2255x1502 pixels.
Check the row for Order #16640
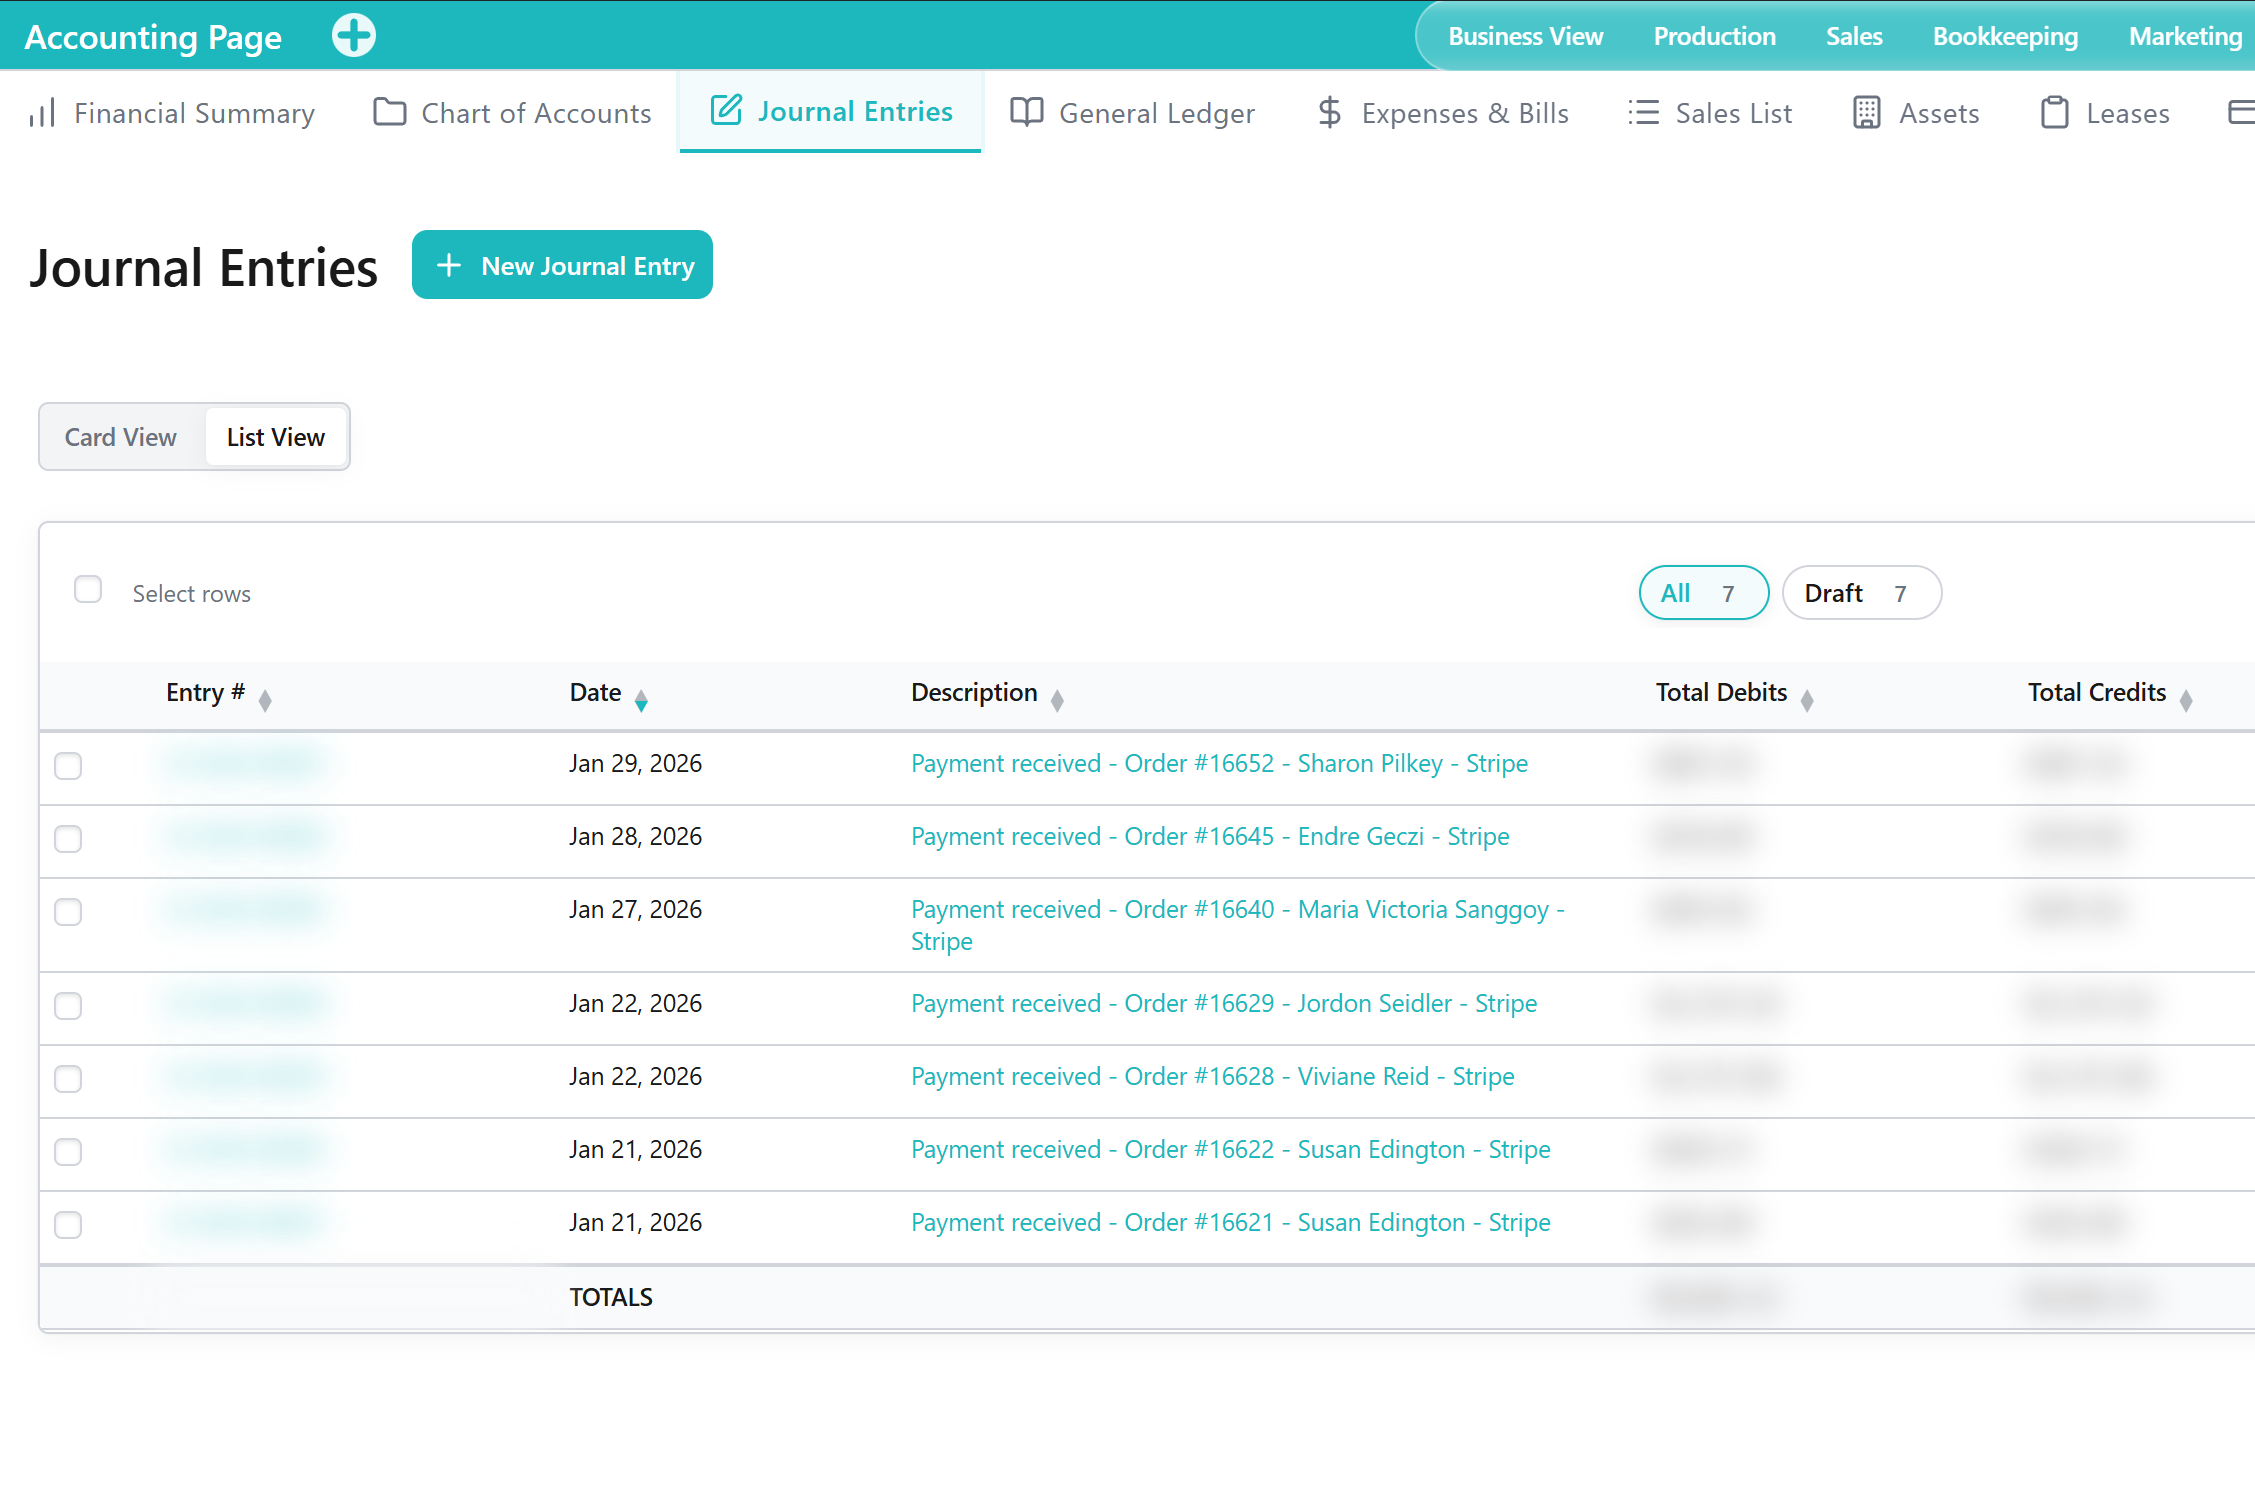click(68, 912)
